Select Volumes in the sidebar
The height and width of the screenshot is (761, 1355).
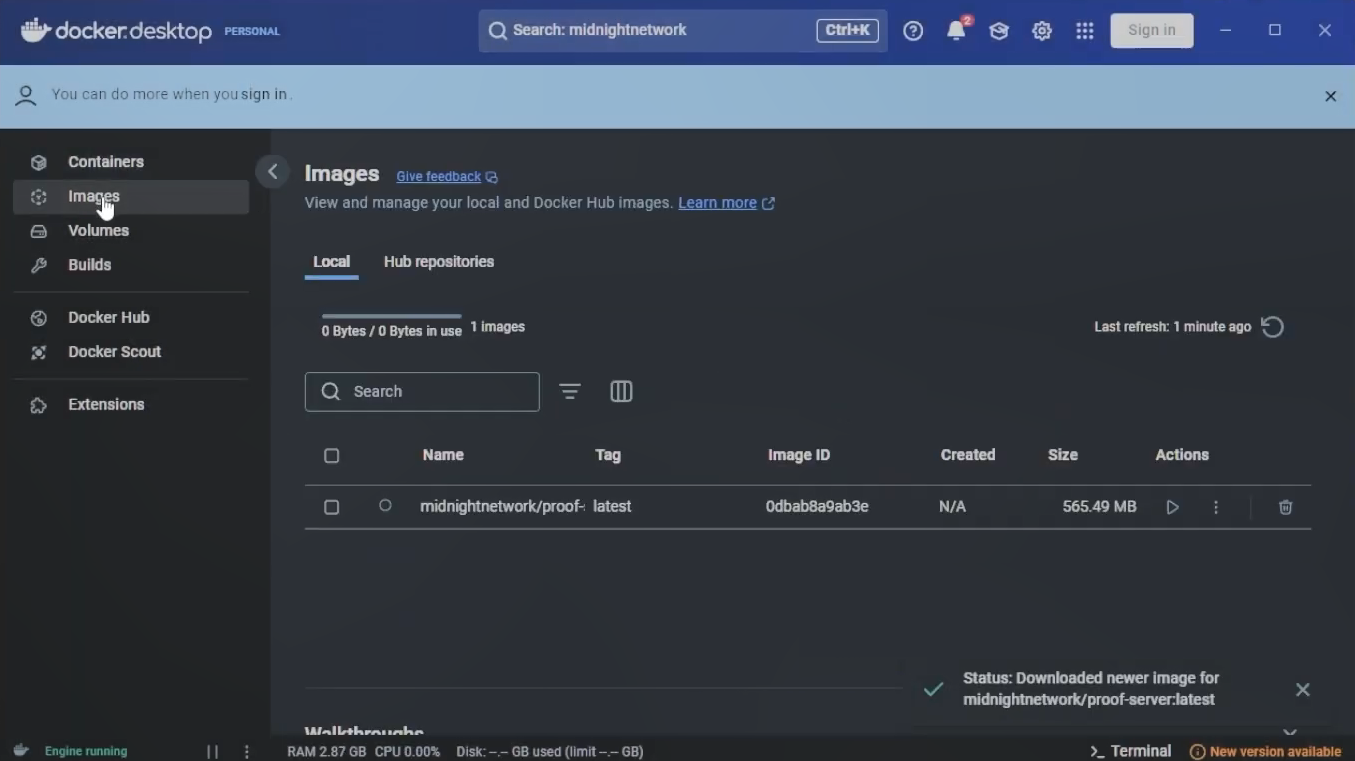point(98,231)
